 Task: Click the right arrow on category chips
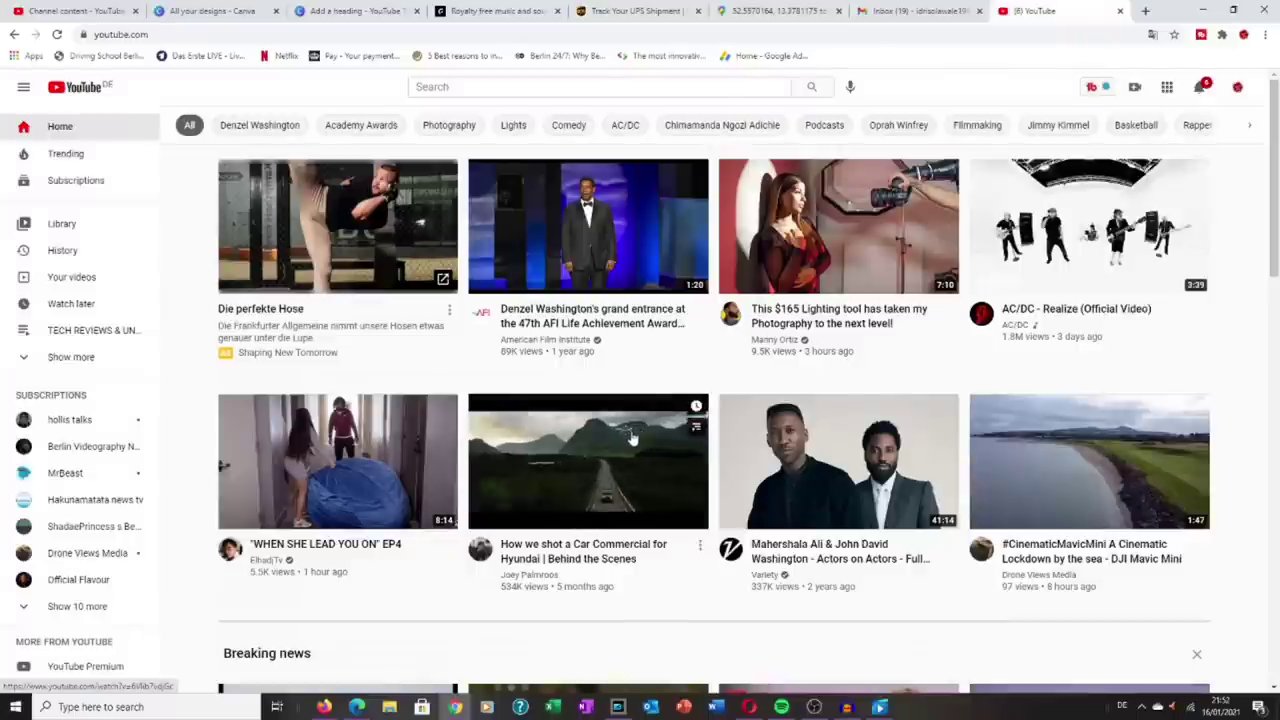(1248, 125)
